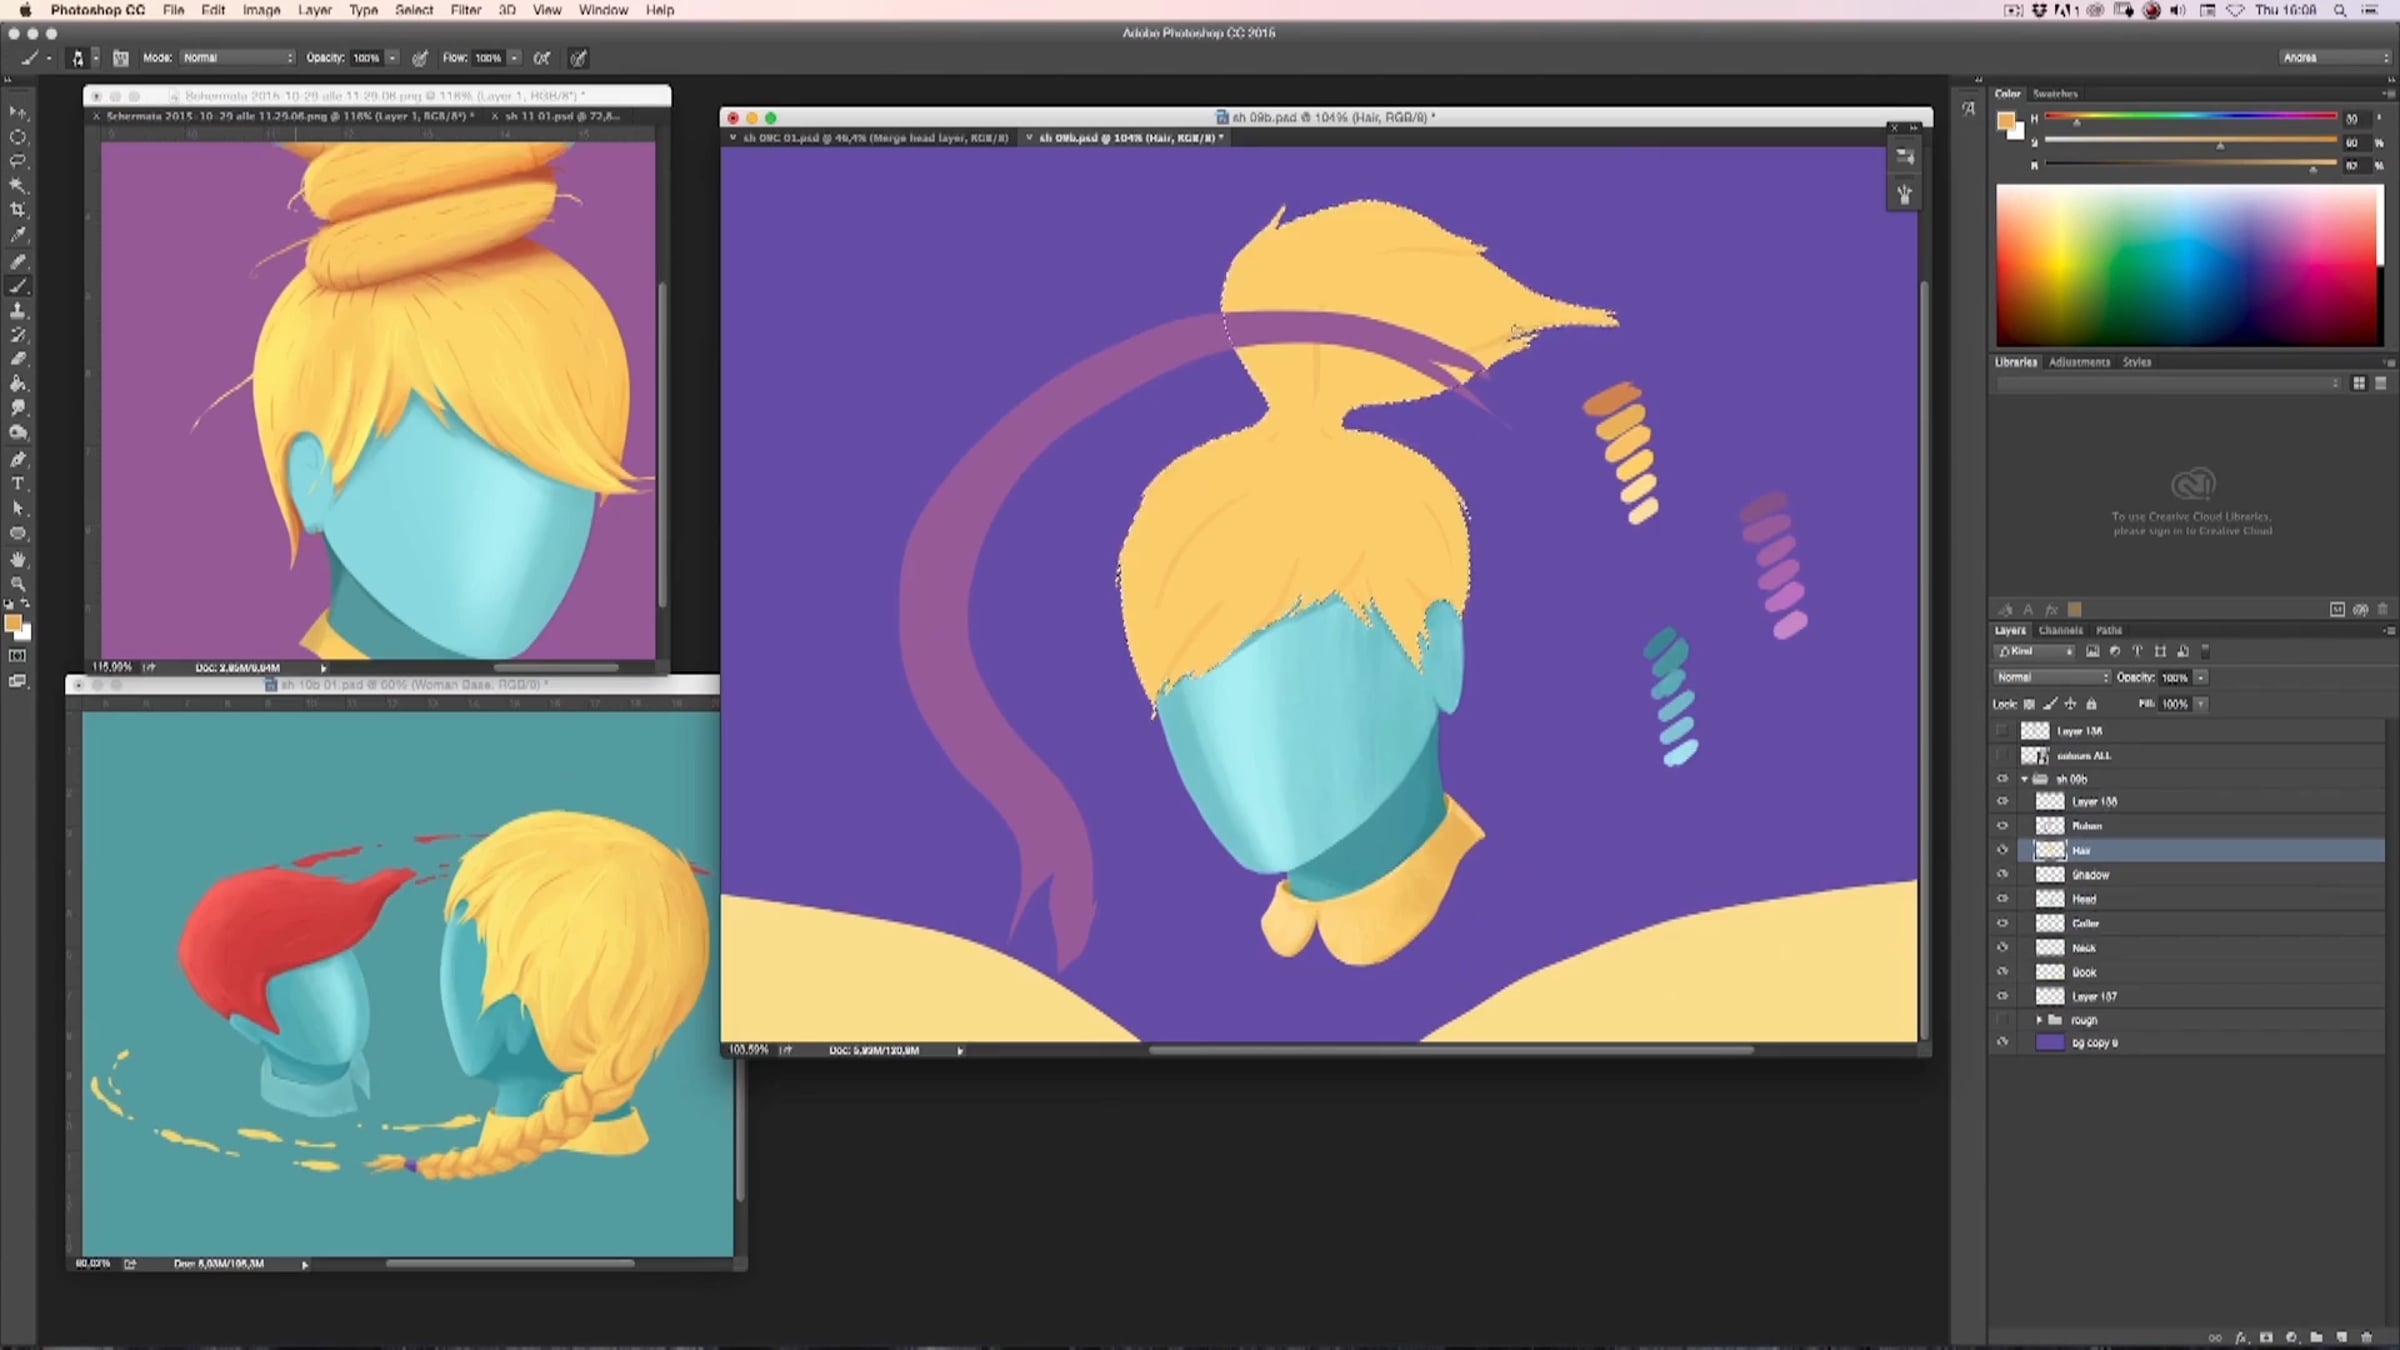Image resolution: width=2400 pixels, height=1350 pixels.
Task: Toggle visibility of the Head layer
Action: pos(2002,899)
